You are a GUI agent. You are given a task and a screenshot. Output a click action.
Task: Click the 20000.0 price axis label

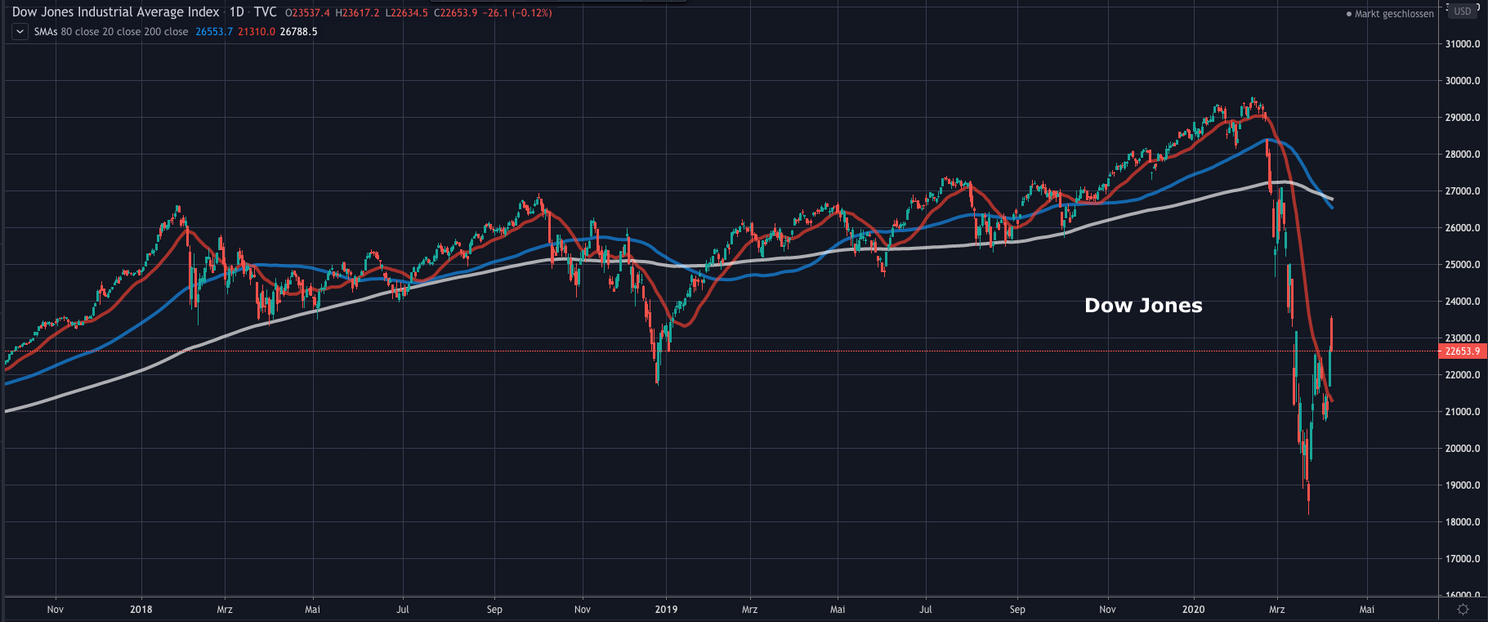click(x=1461, y=449)
